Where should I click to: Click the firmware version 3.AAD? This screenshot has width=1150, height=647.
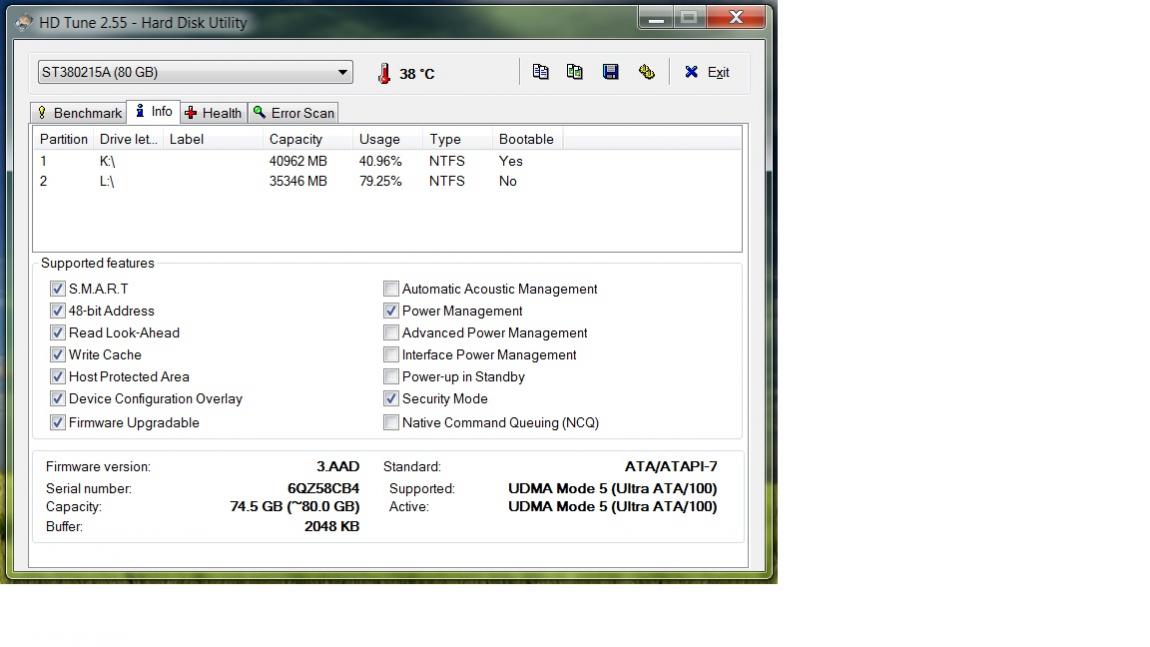click(x=338, y=467)
